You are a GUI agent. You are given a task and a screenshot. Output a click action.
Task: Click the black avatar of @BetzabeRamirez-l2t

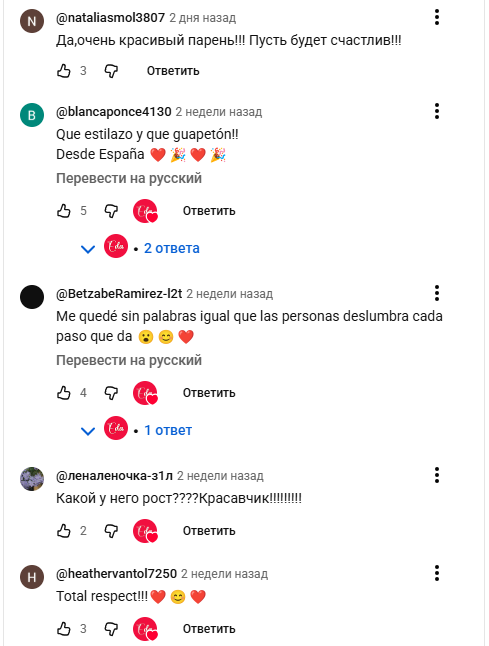tap(32, 297)
